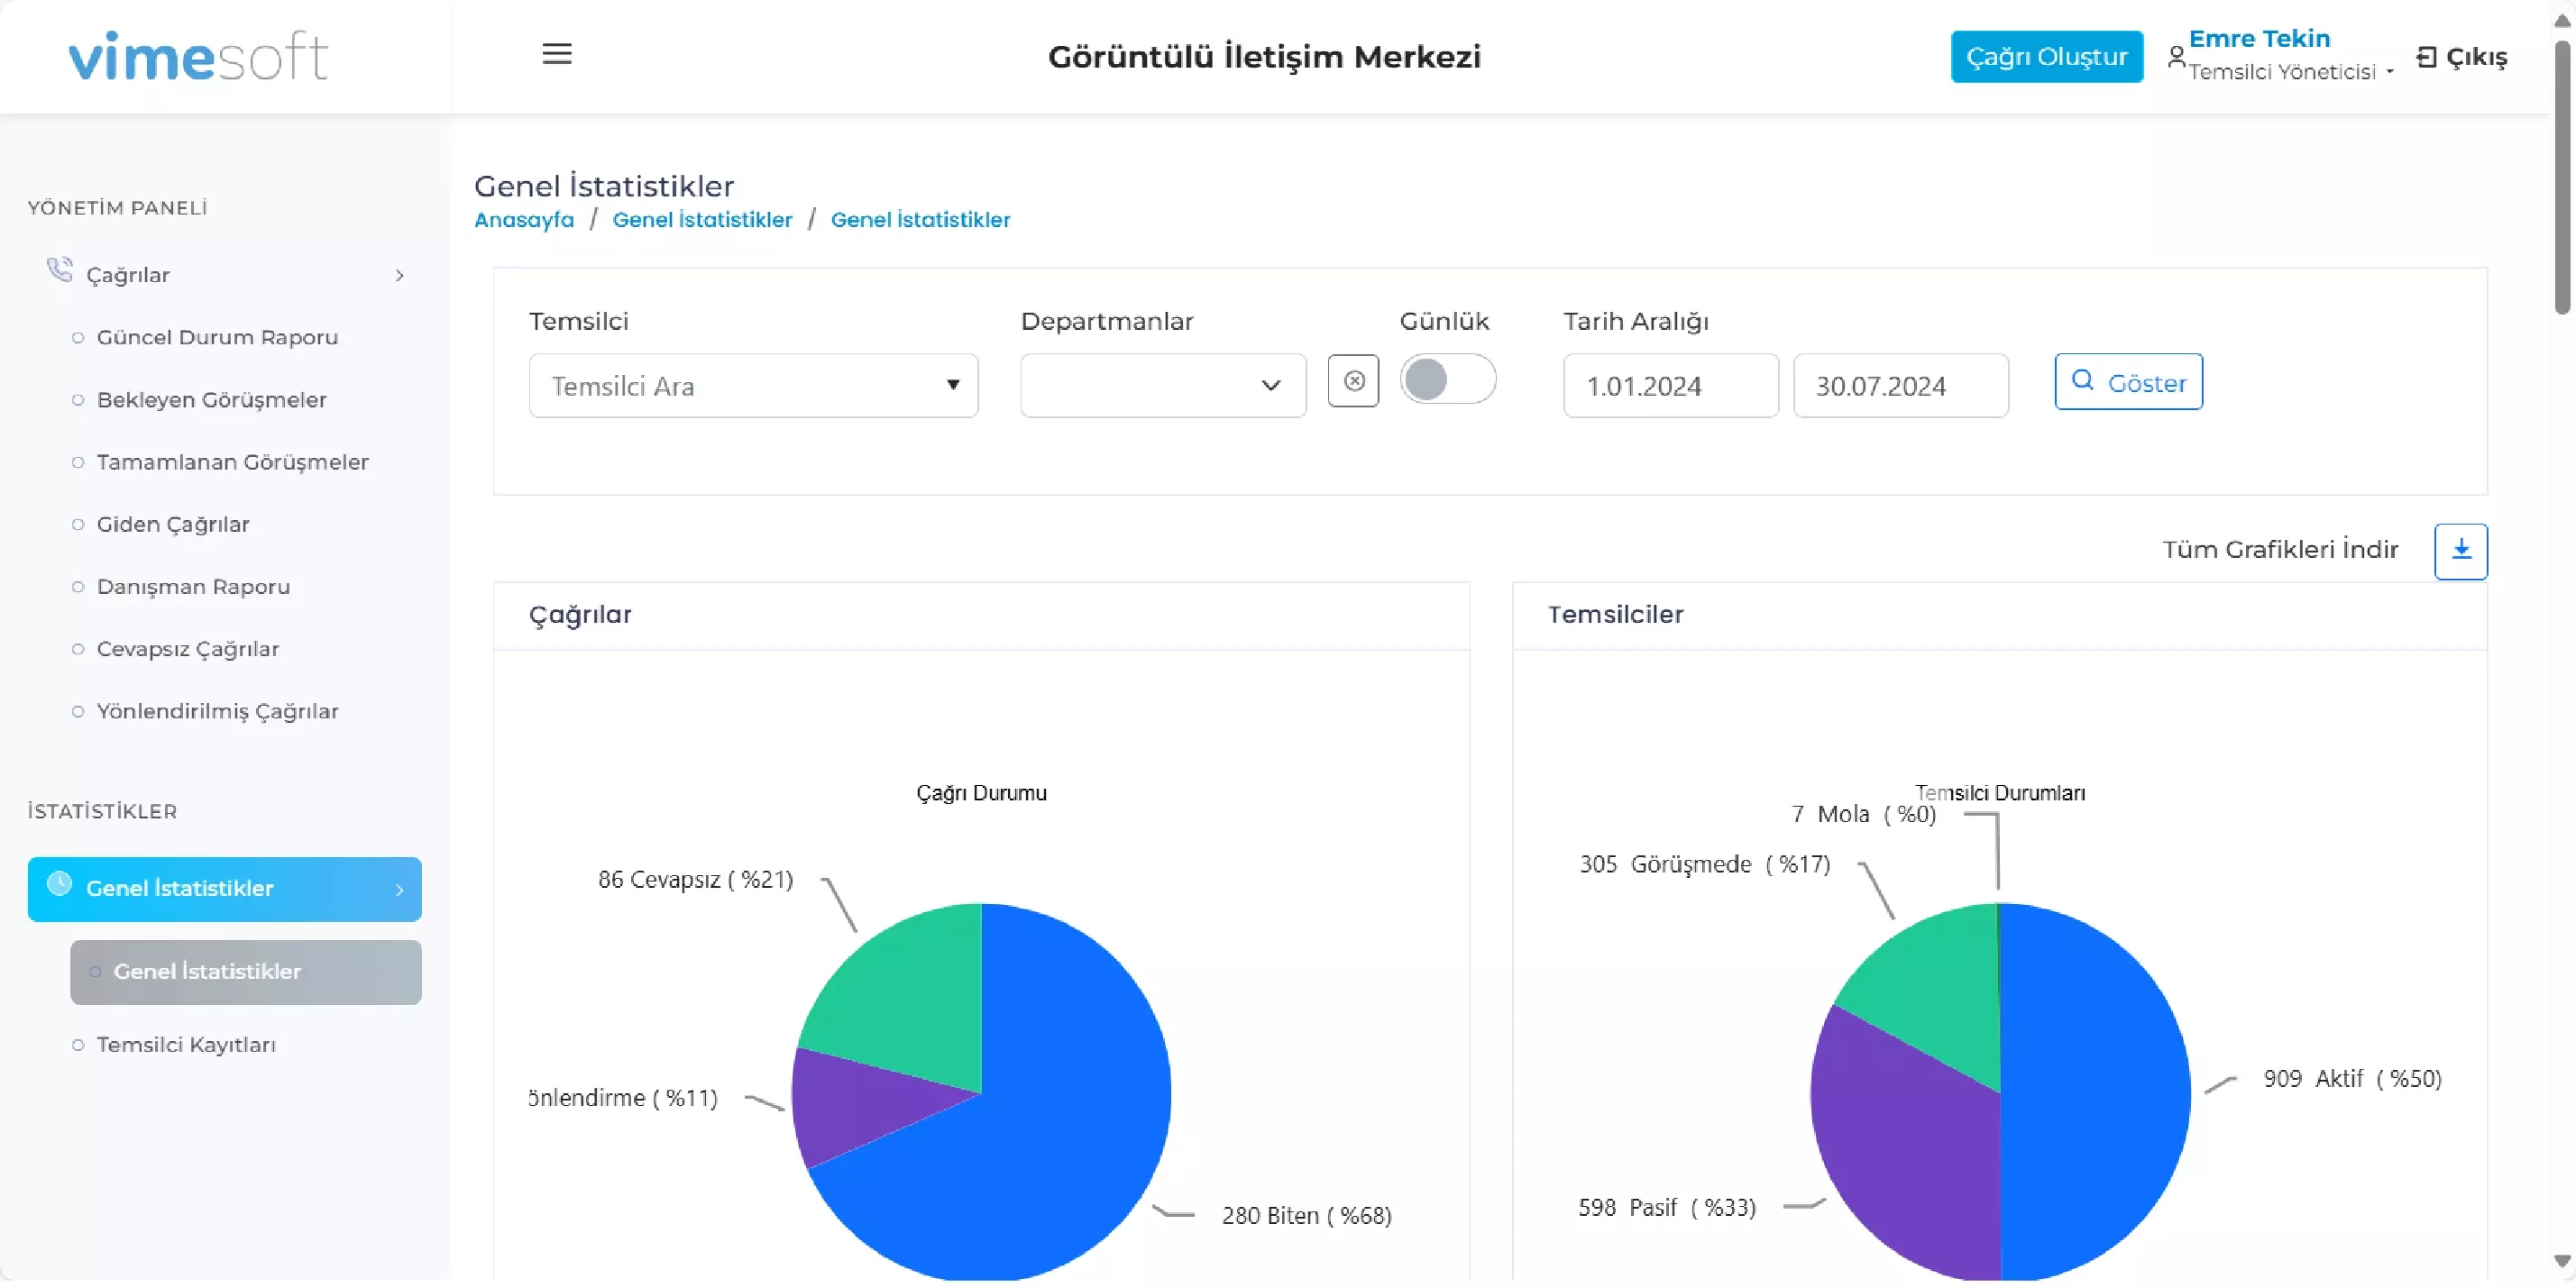Click the Göster button
This screenshot has width=2576, height=1288.
2128,381
